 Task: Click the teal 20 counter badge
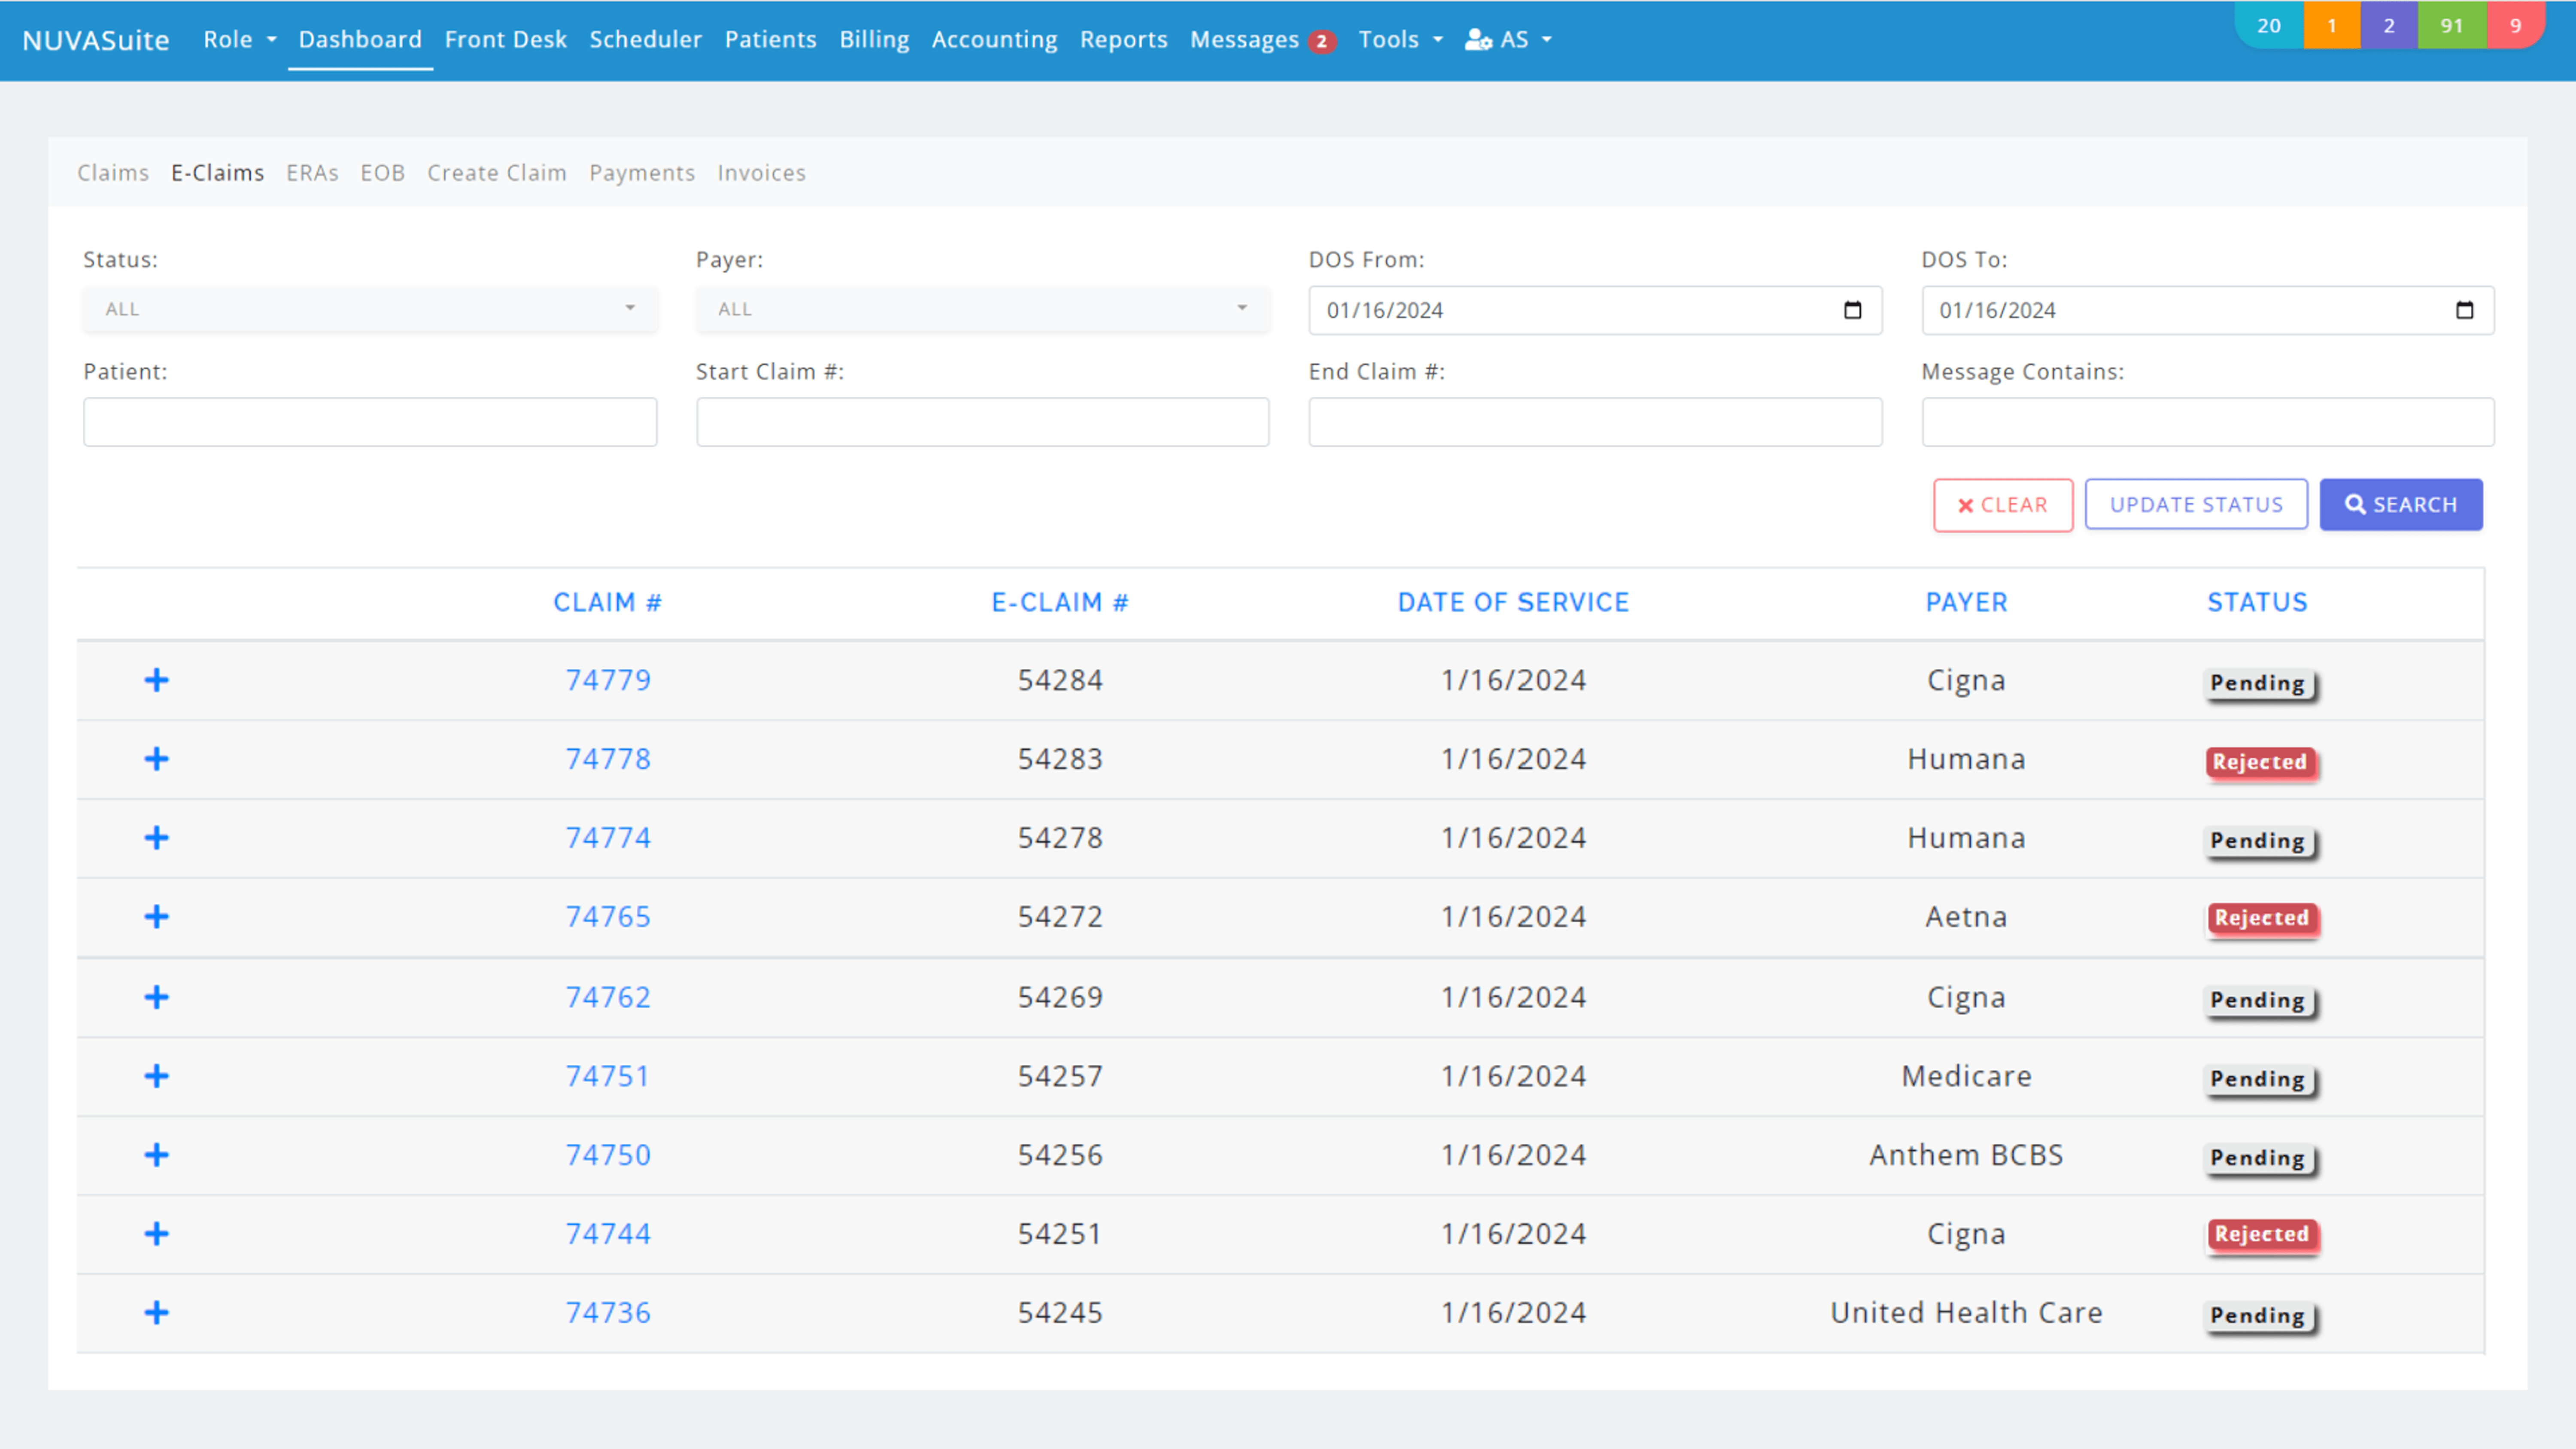coord(2268,25)
